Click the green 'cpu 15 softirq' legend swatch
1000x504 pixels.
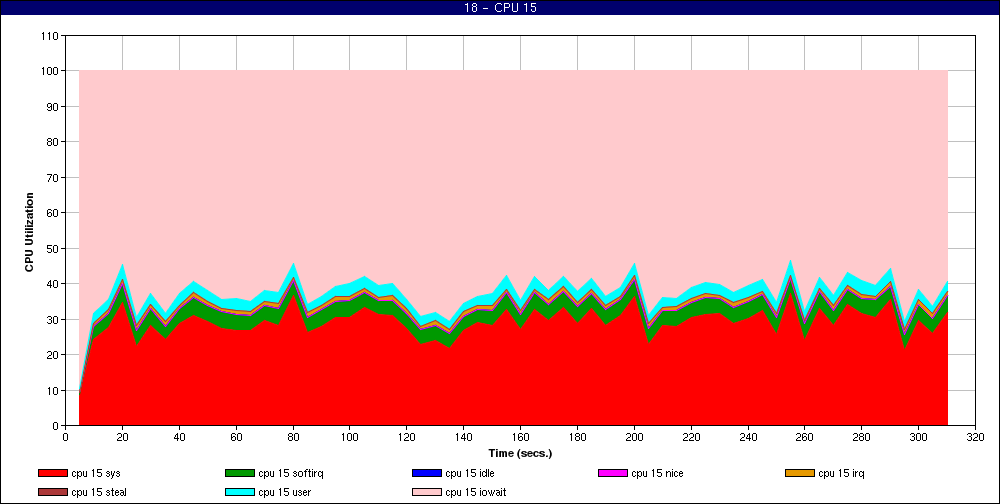239,473
